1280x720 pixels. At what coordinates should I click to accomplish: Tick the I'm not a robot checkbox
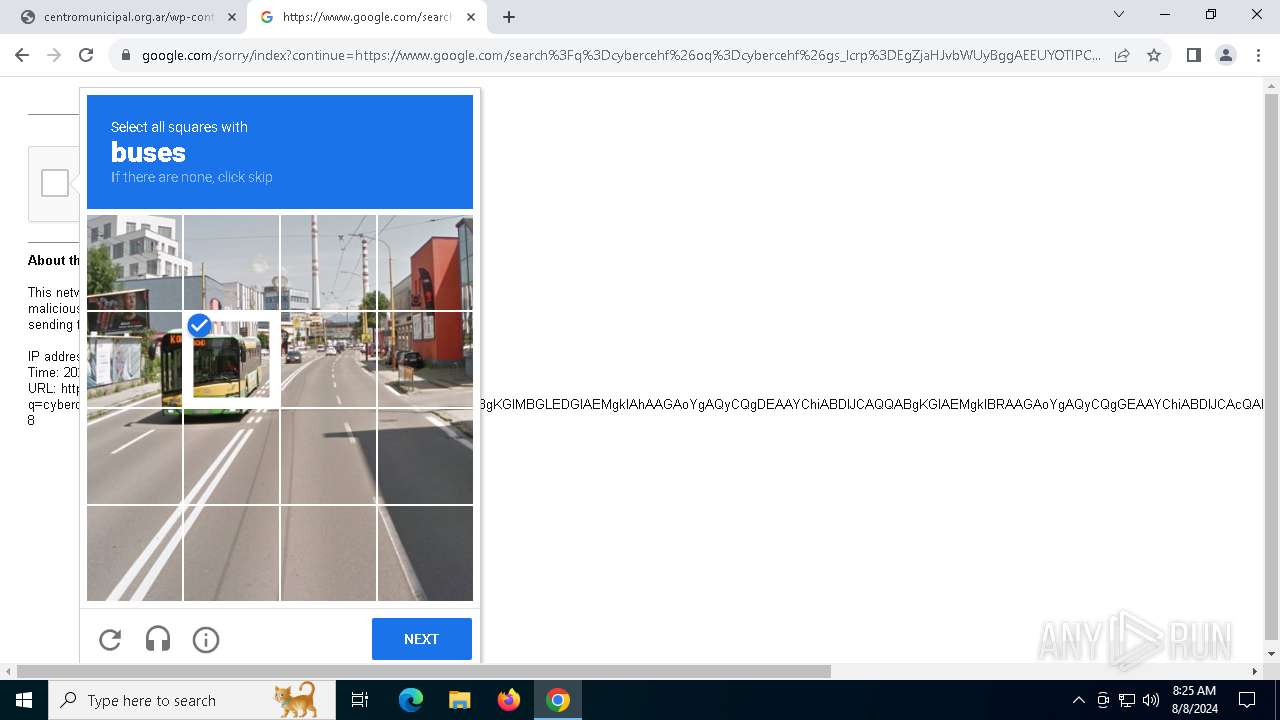click(x=55, y=183)
